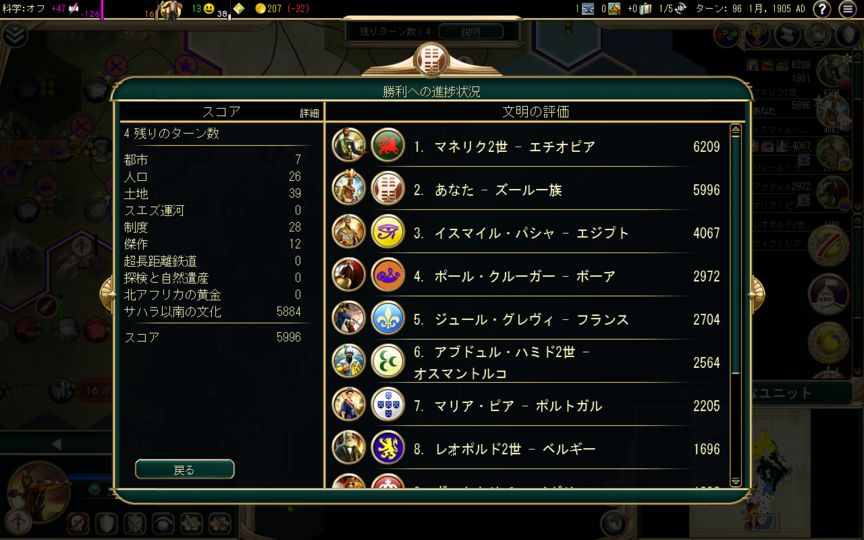The height and width of the screenshot is (540, 864).
Task: Click the help question mark icon
Action: coord(822,9)
